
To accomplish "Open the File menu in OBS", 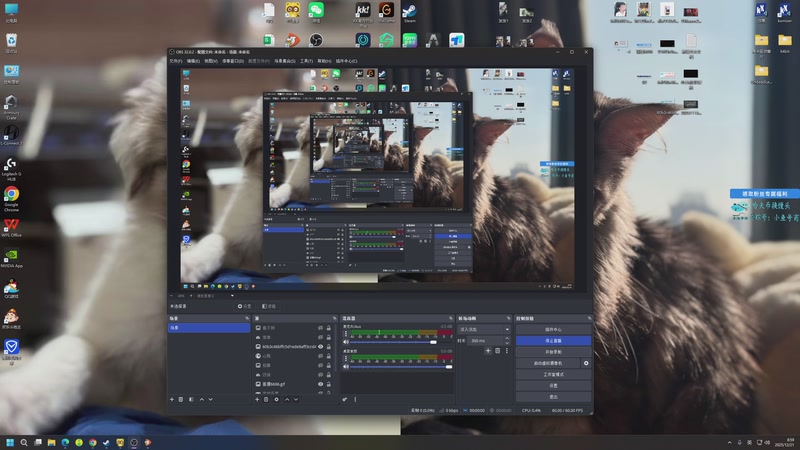I will 176,61.
